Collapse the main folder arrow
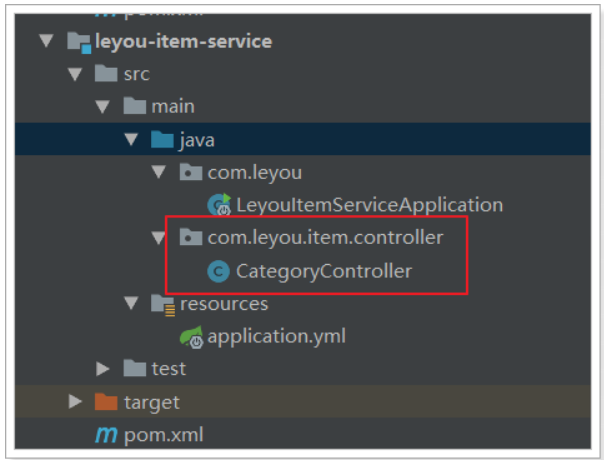This screenshot has height=460, width=604. point(103,107)
